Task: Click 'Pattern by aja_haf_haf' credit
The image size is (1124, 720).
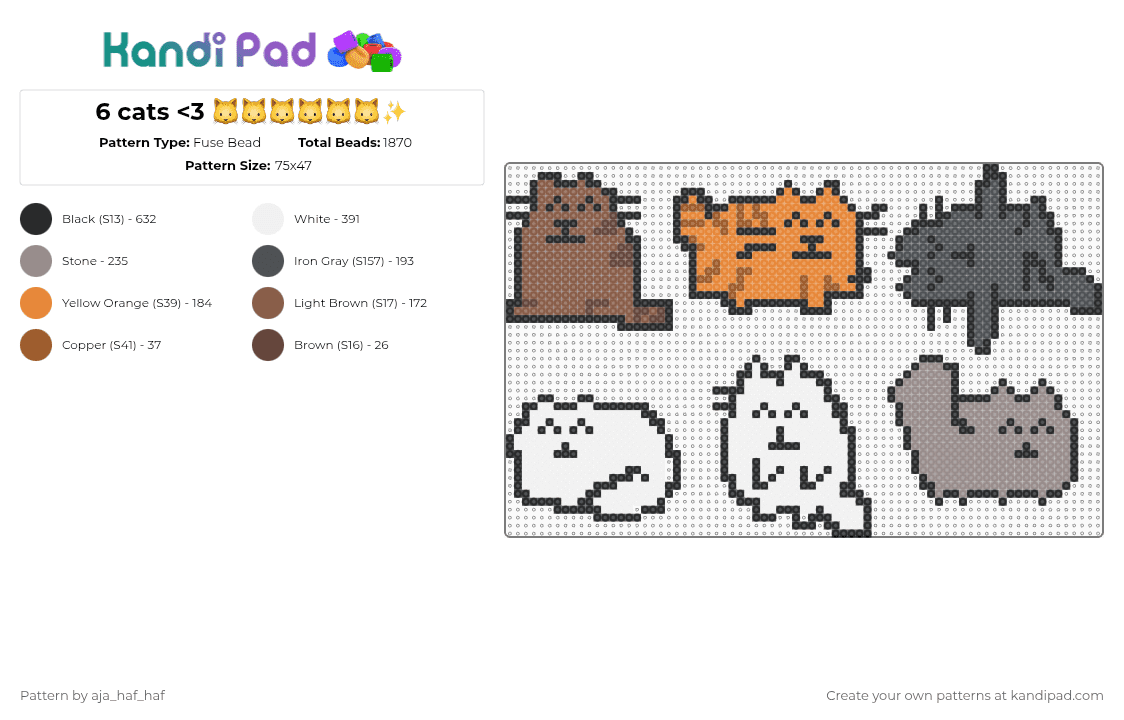Action: coord(92,696)
